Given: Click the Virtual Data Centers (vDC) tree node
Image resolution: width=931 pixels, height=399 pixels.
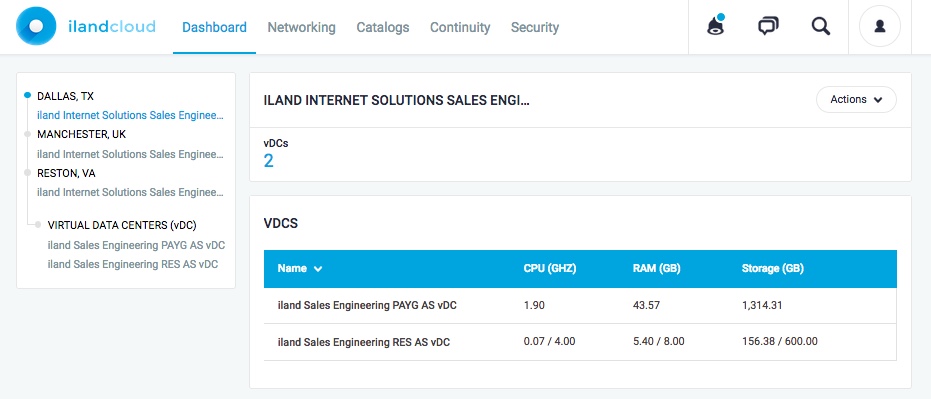Looking at the screenshot, I should [x=122, y=225].
